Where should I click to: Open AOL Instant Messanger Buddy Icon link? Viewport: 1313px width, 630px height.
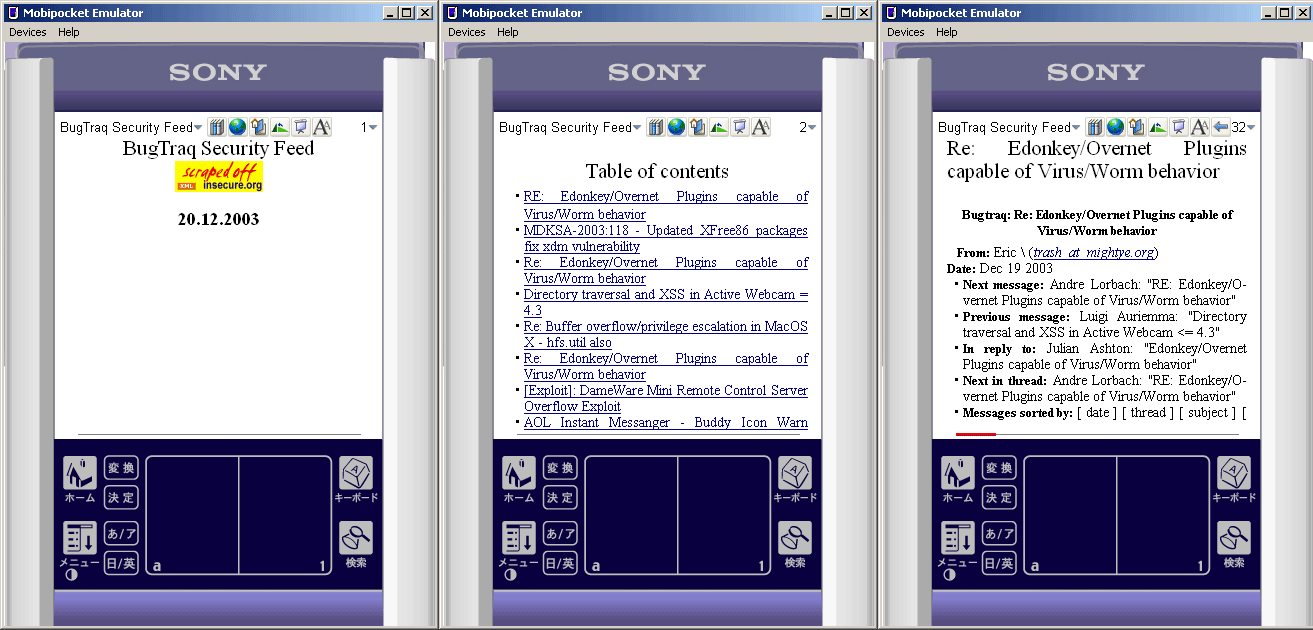666,423
